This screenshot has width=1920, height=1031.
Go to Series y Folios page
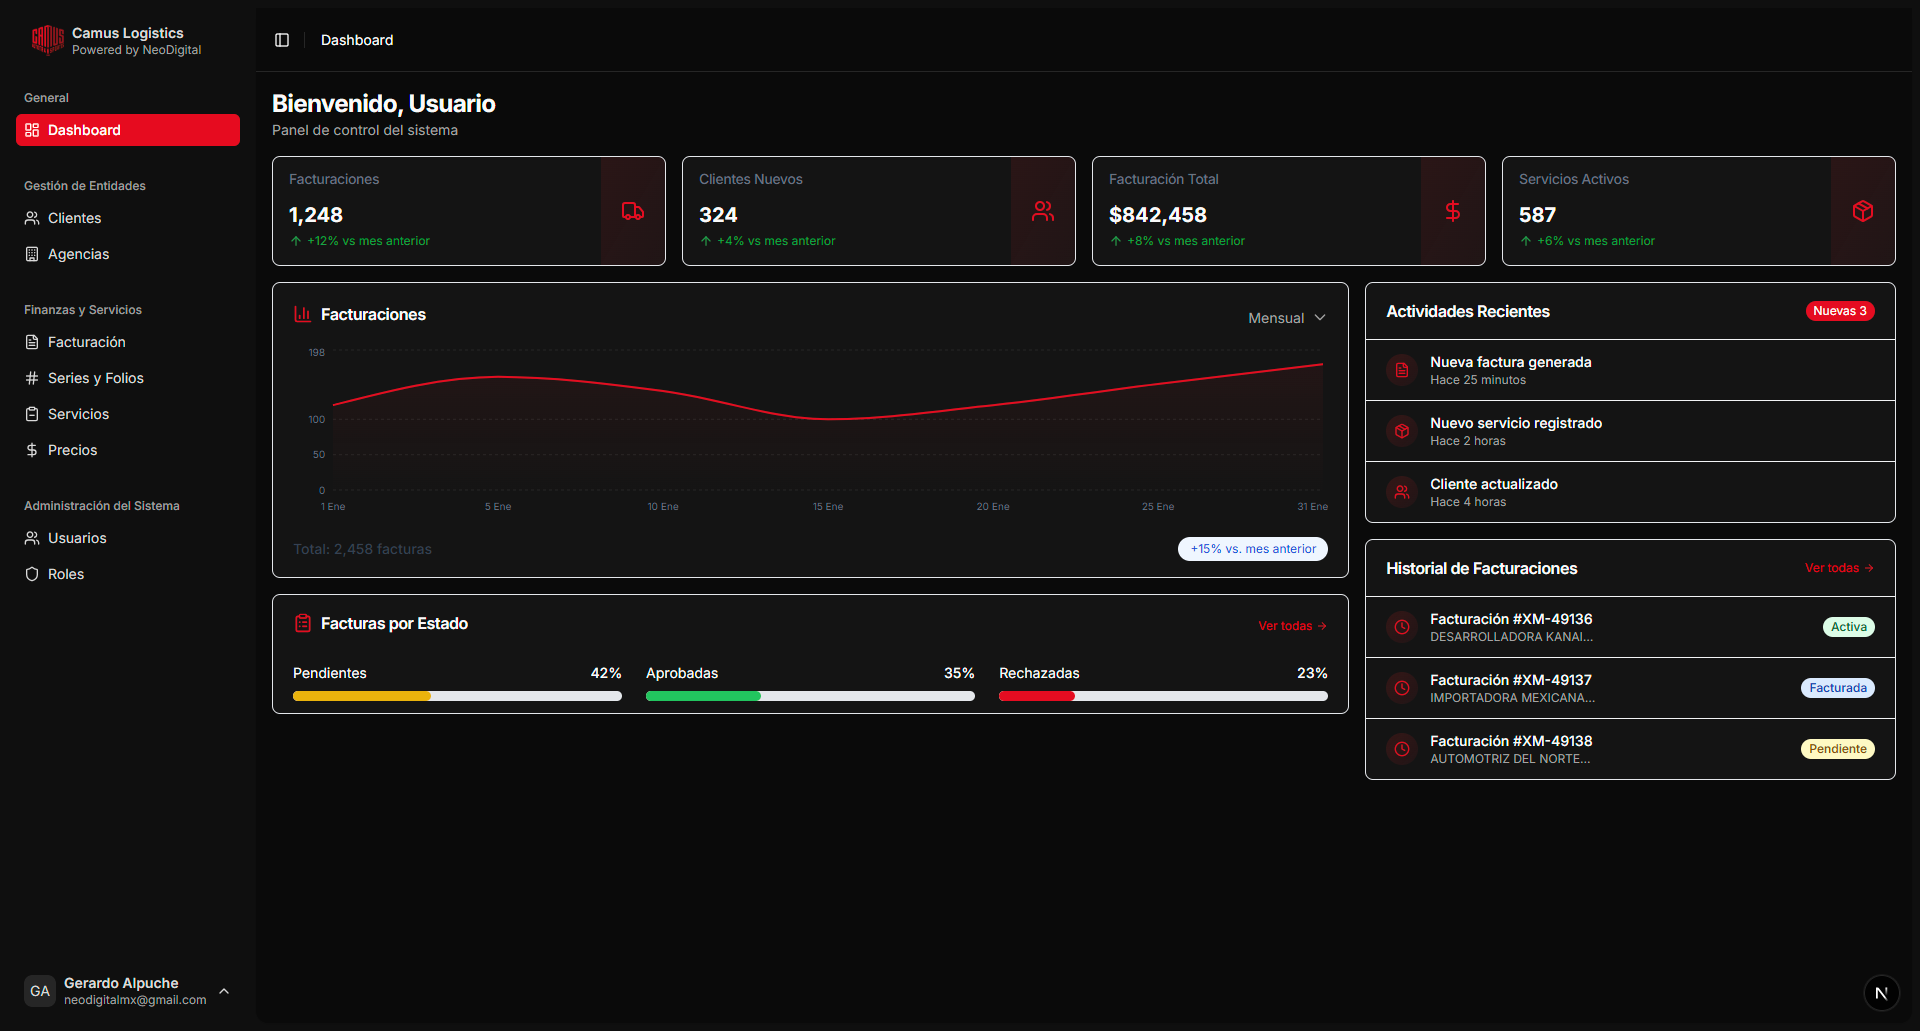(x=96, y=378)
